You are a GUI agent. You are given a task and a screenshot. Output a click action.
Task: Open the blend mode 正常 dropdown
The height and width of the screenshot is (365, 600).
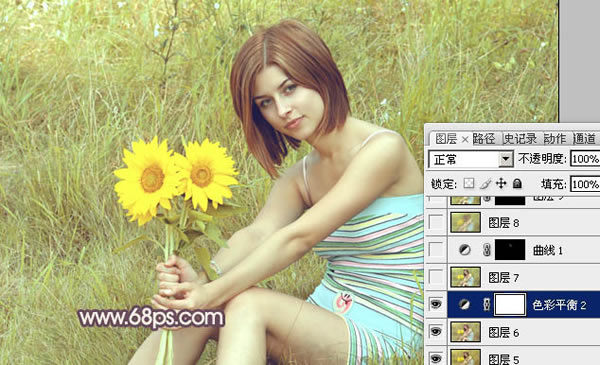[x=505, y=159]
